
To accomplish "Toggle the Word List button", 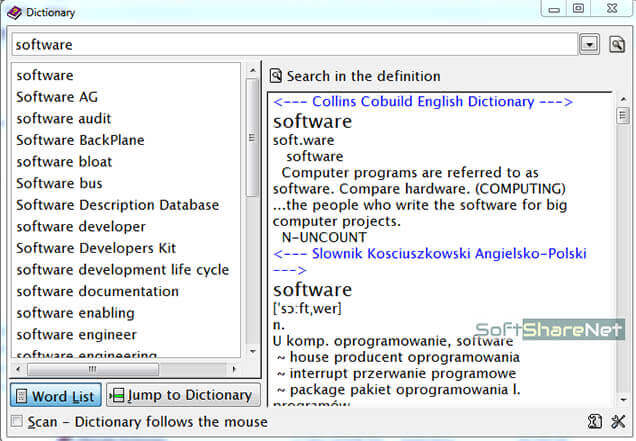I will tap(56, 396).
